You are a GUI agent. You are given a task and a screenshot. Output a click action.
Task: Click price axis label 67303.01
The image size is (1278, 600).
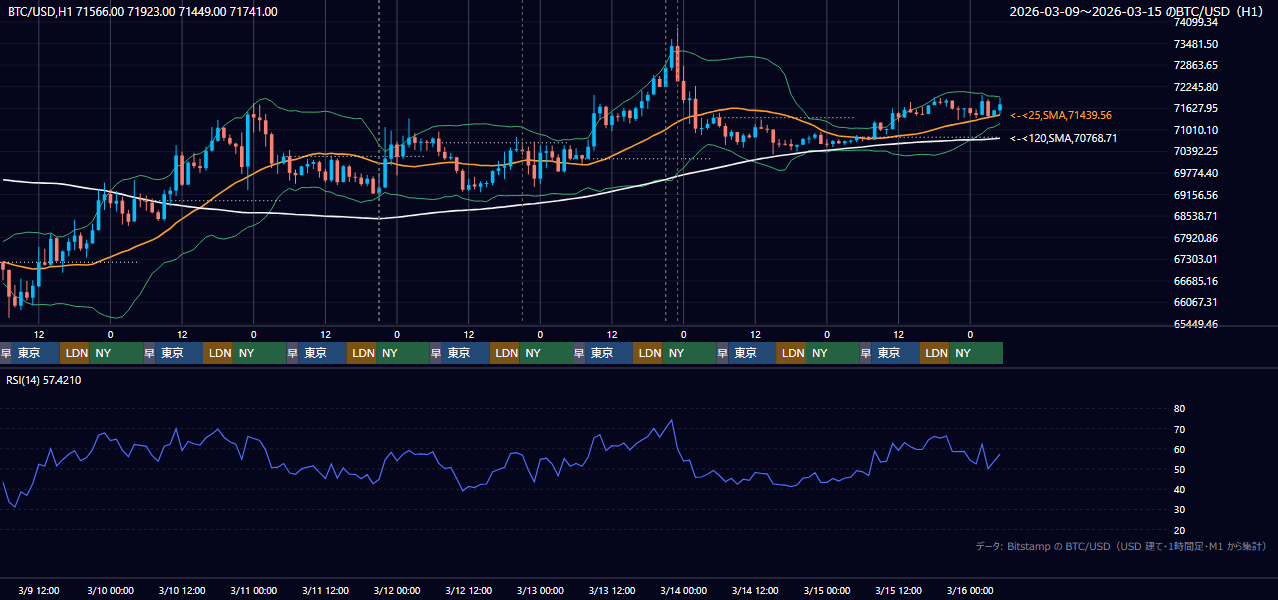(x=1196, y=259)
